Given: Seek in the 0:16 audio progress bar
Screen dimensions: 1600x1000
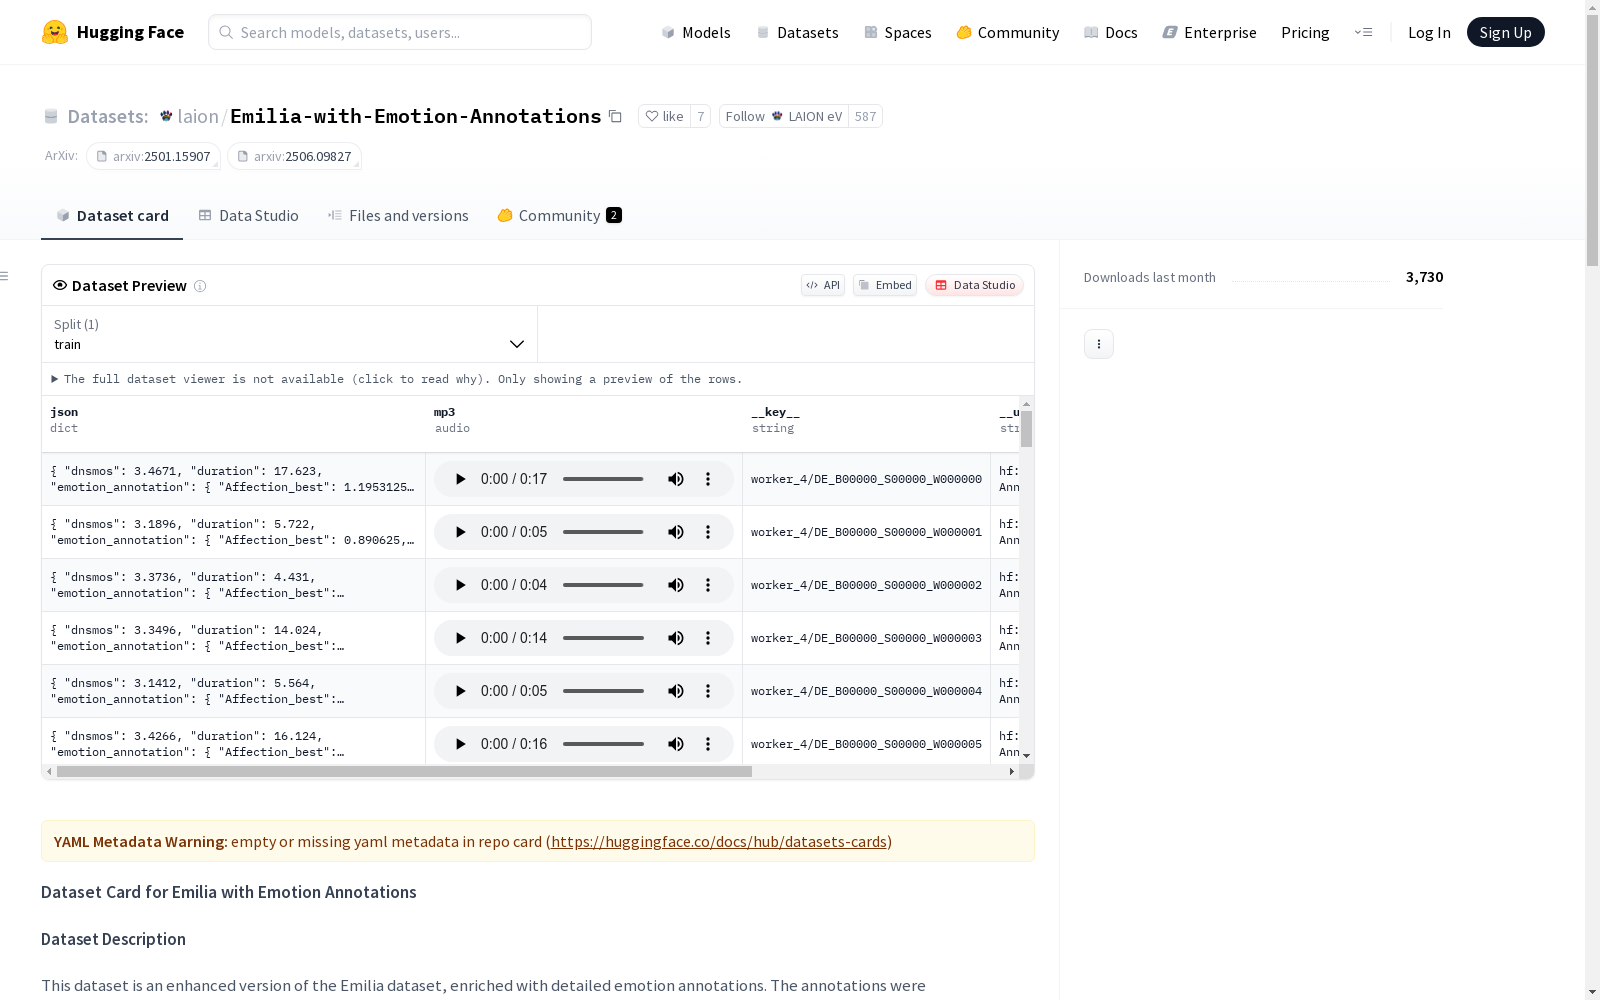Looking at the screenshot, I should 603,744.
